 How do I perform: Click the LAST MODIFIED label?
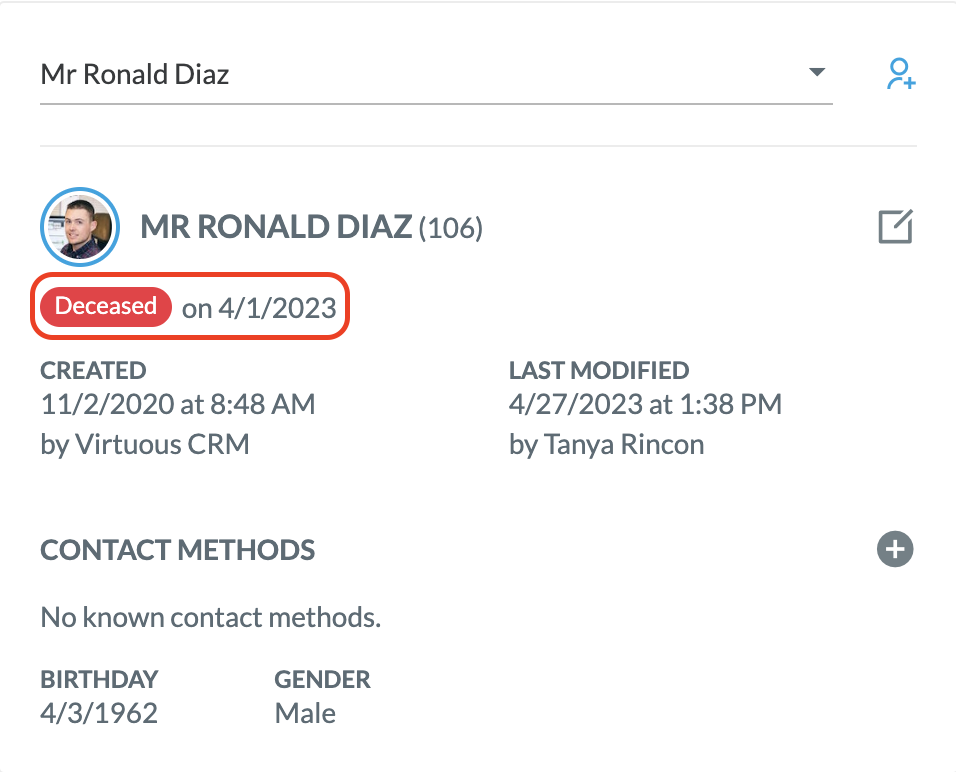[x=599, y=370]
